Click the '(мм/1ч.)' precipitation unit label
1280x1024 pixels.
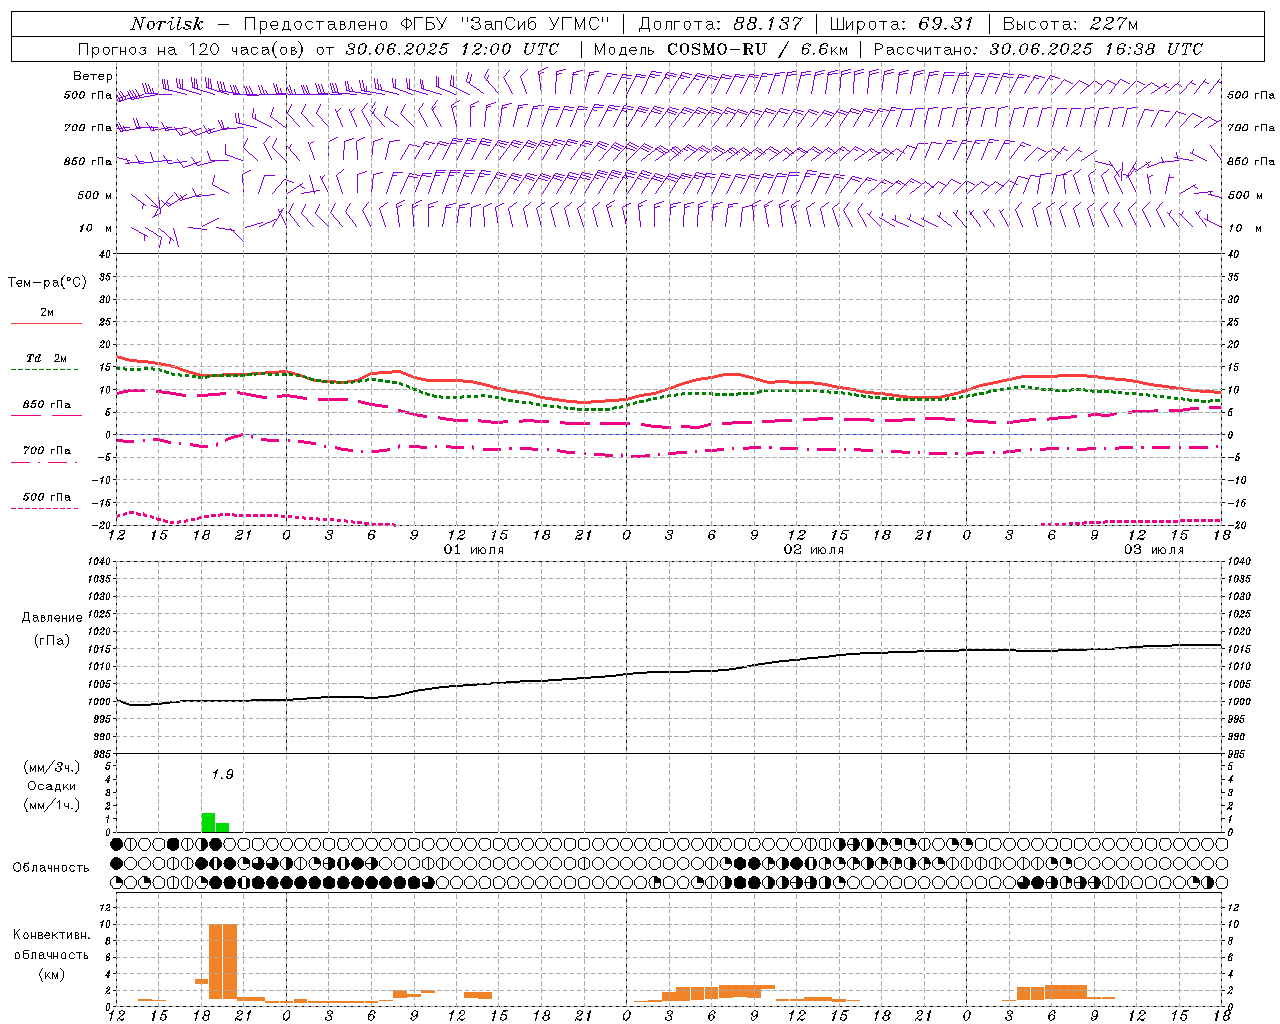[51, 805]
